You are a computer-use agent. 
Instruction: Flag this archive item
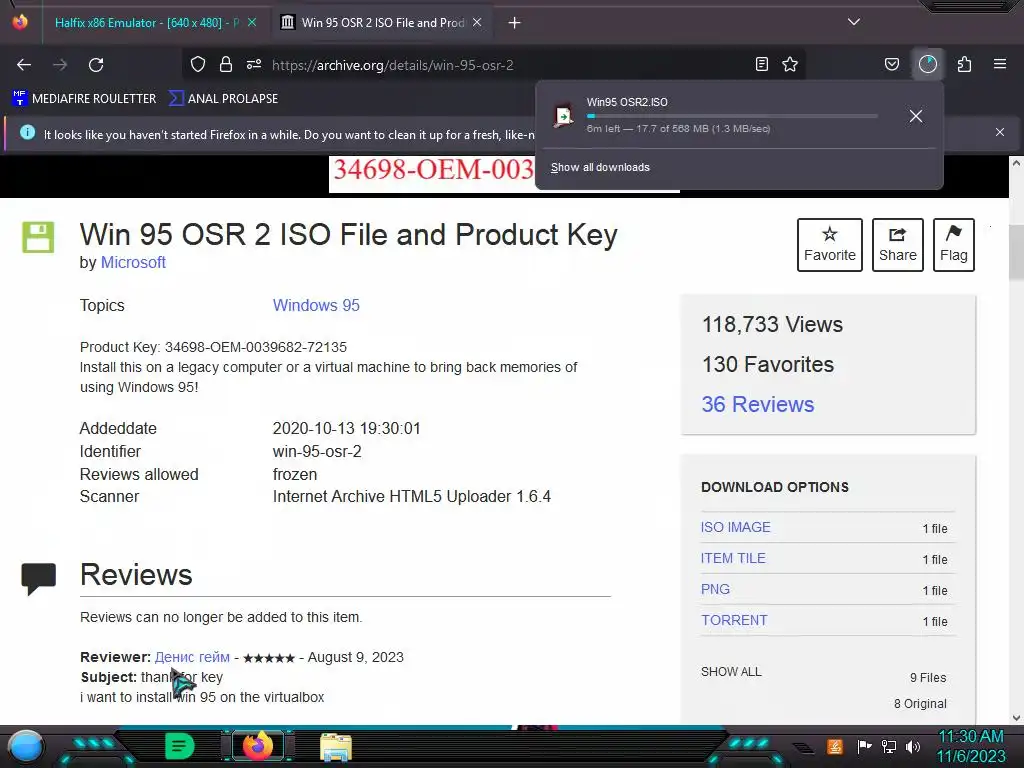coord(953,245)
